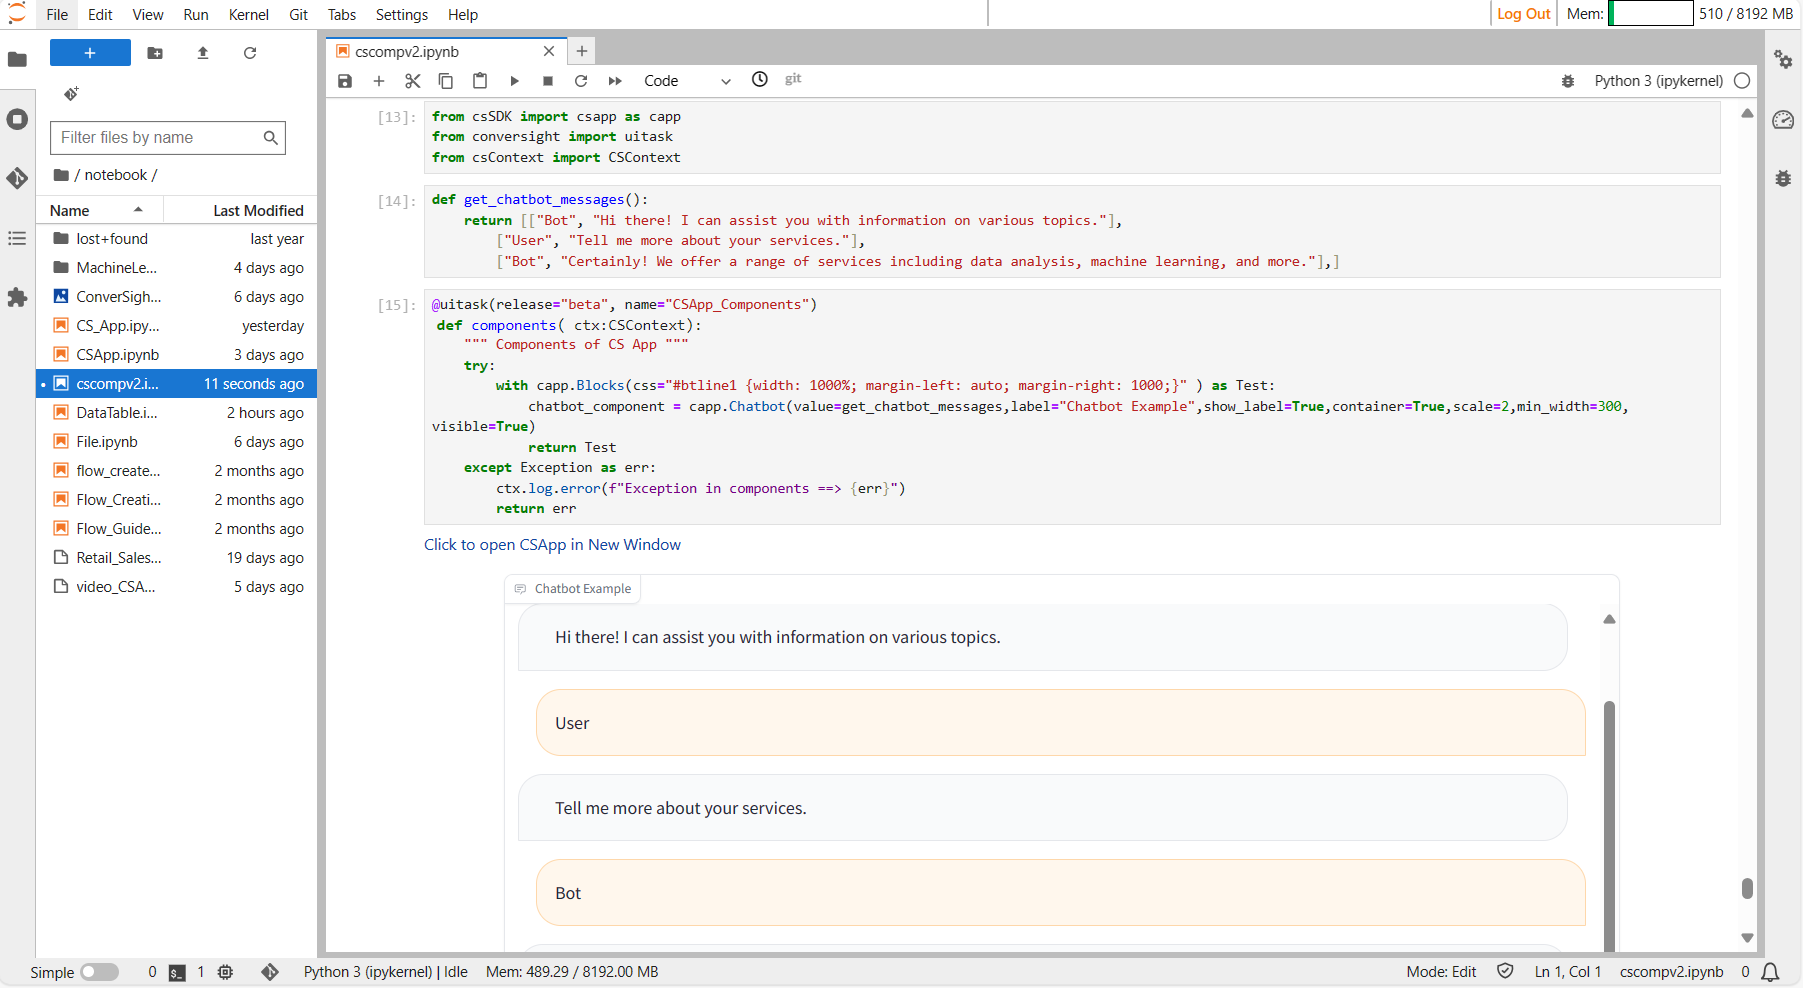Screen dimensions: 1803x988
Task: Click the memory usage bar next to Mem
Action: (x=1651, y=13)
